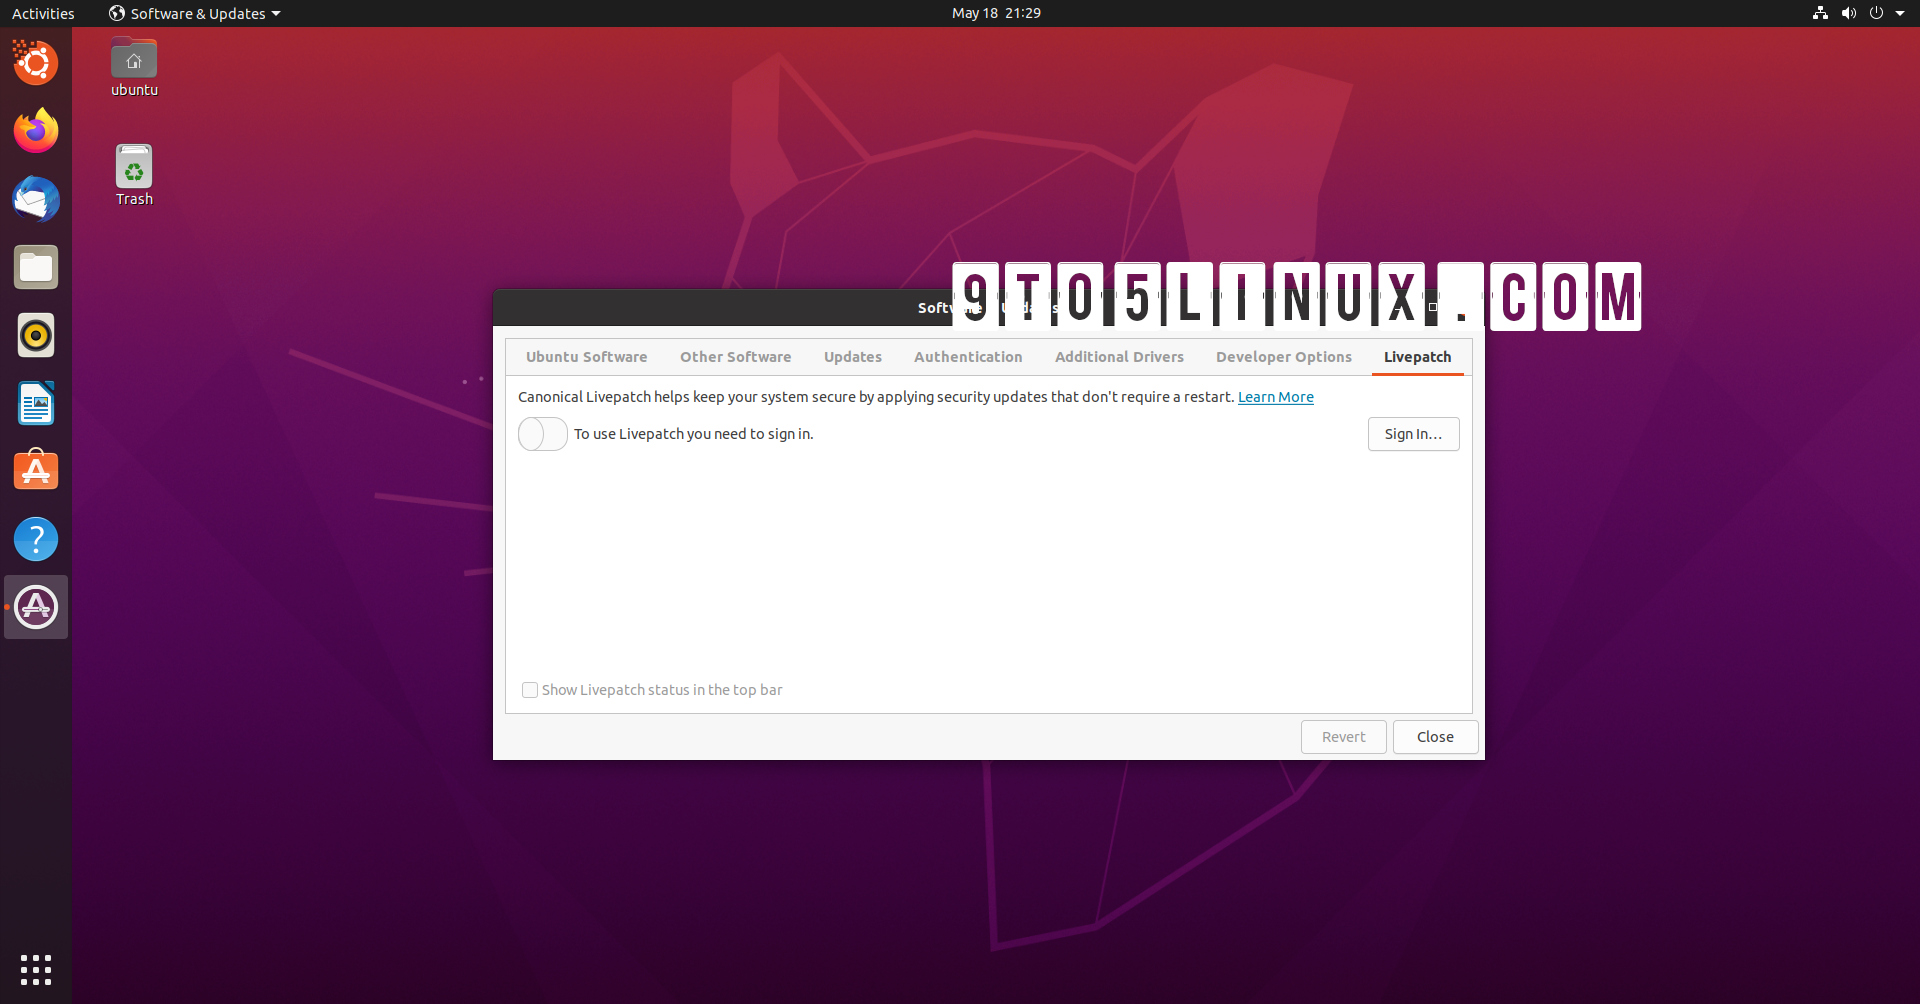Select the Additional Drivers tab

[x=1119, y=357]
